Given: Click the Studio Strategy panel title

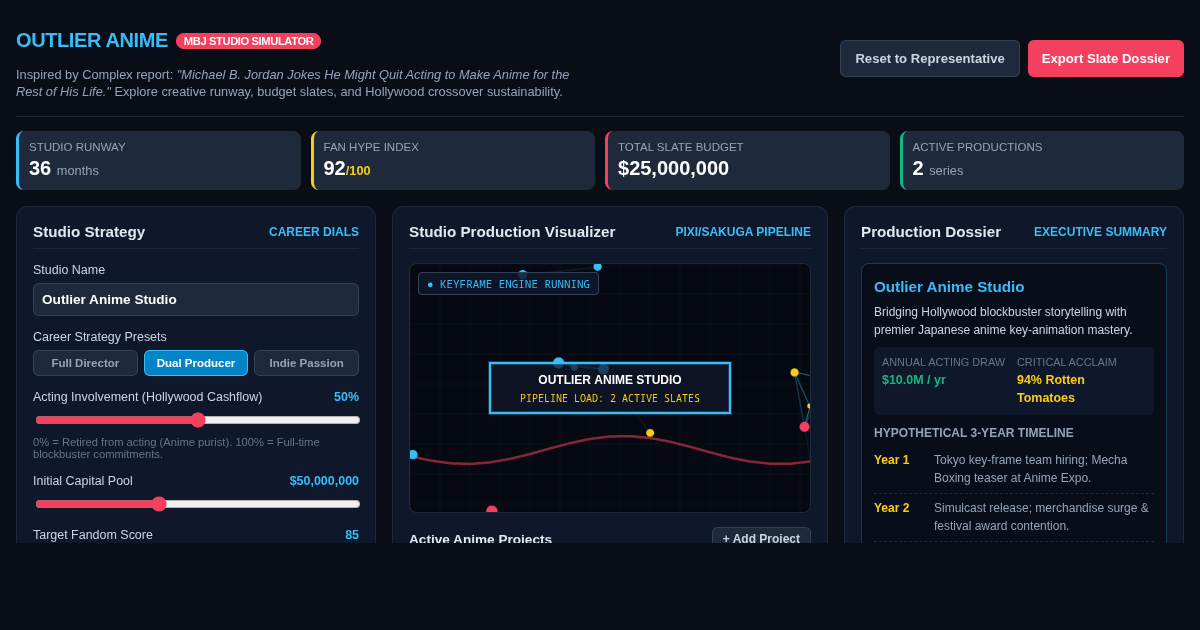Looking at the screenshot, I should click(89, 232).
